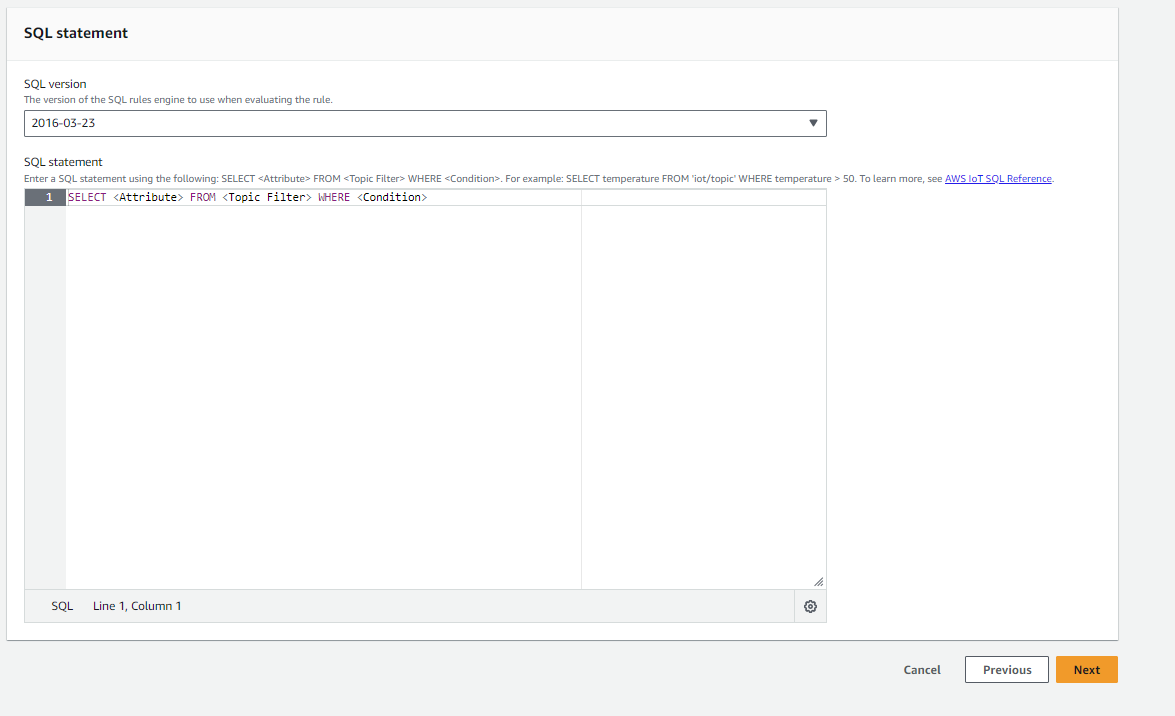Image resolution: width=1175 pixels, height=716 pixels.
Task: Click the WHERE keyword in the editor
Action: 334,197
